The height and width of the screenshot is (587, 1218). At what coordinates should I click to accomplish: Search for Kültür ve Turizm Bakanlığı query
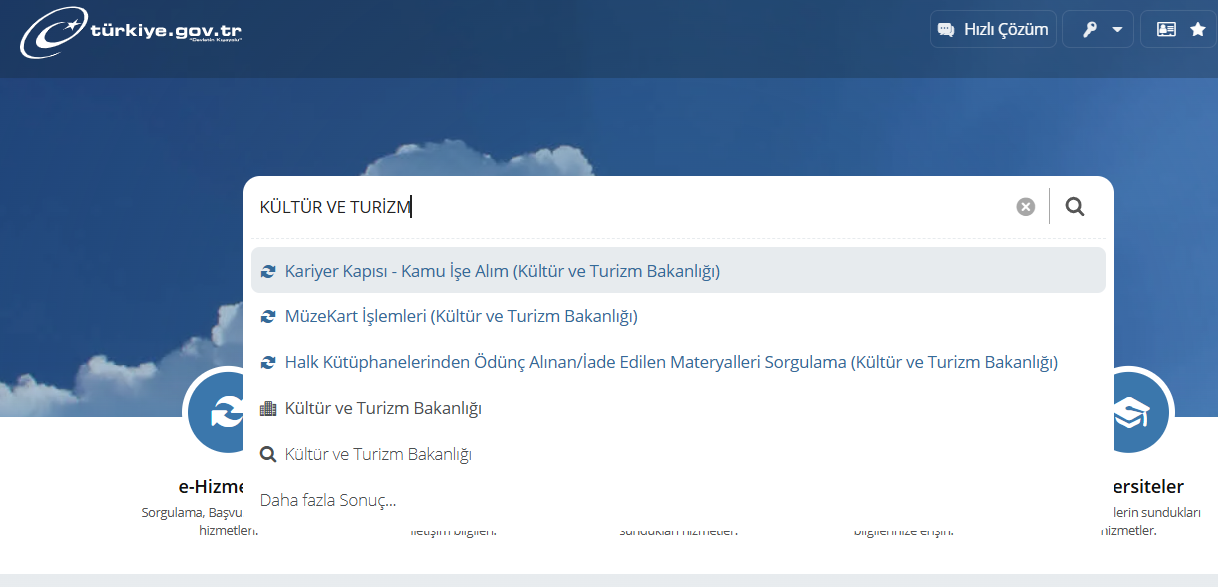(378, 454)
